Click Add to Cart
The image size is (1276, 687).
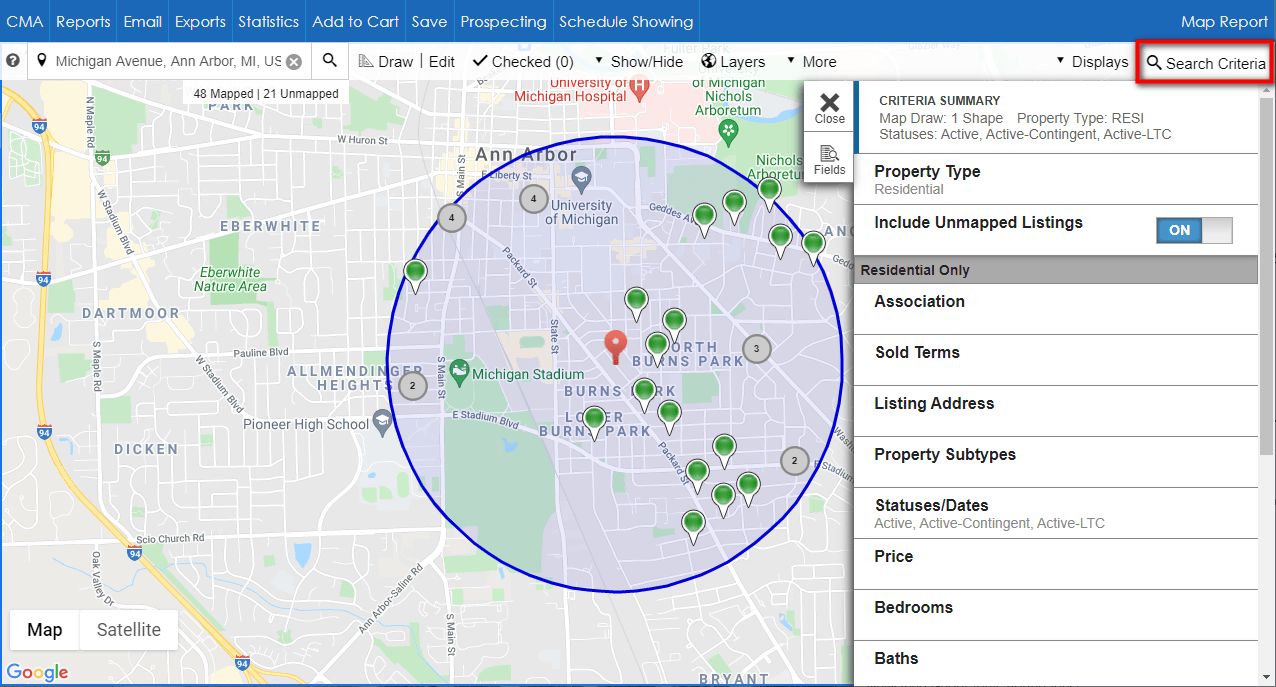pyautogui.click(x=355, y=21)
